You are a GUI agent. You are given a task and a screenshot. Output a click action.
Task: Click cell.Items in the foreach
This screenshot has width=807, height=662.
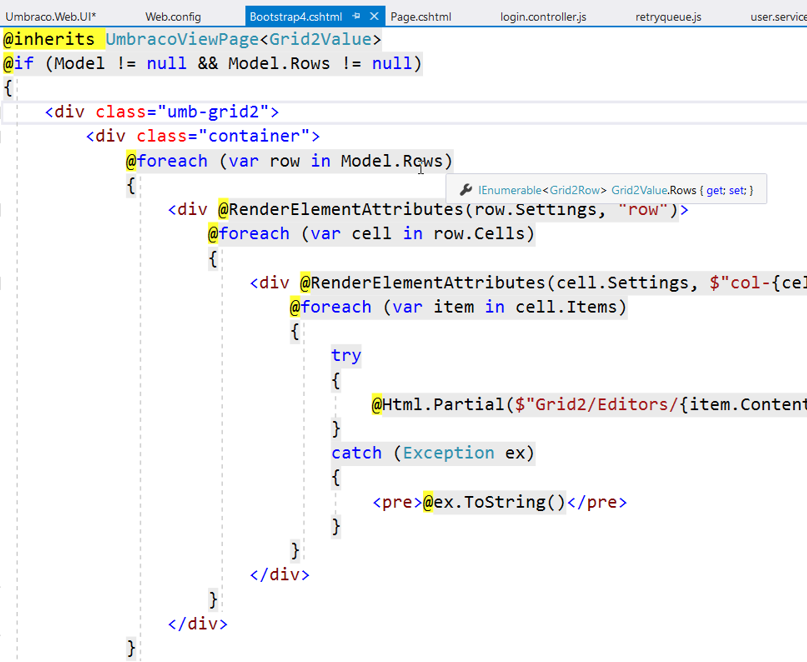click(x=566, y=307)
